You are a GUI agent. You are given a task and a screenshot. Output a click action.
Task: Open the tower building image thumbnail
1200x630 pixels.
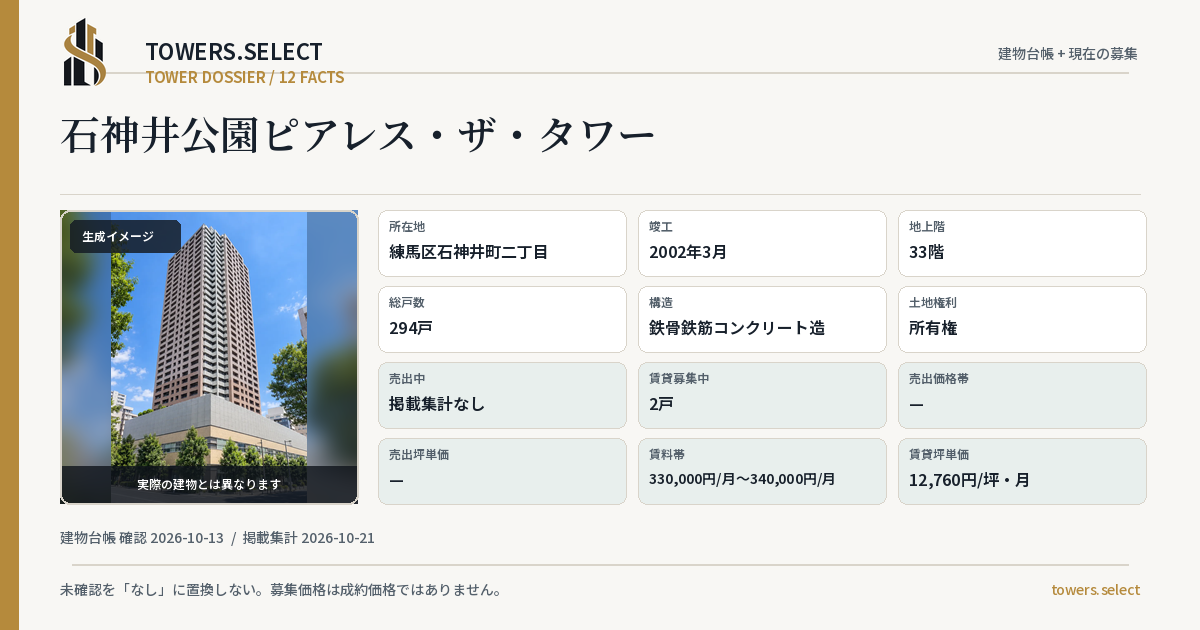point(209,357)
